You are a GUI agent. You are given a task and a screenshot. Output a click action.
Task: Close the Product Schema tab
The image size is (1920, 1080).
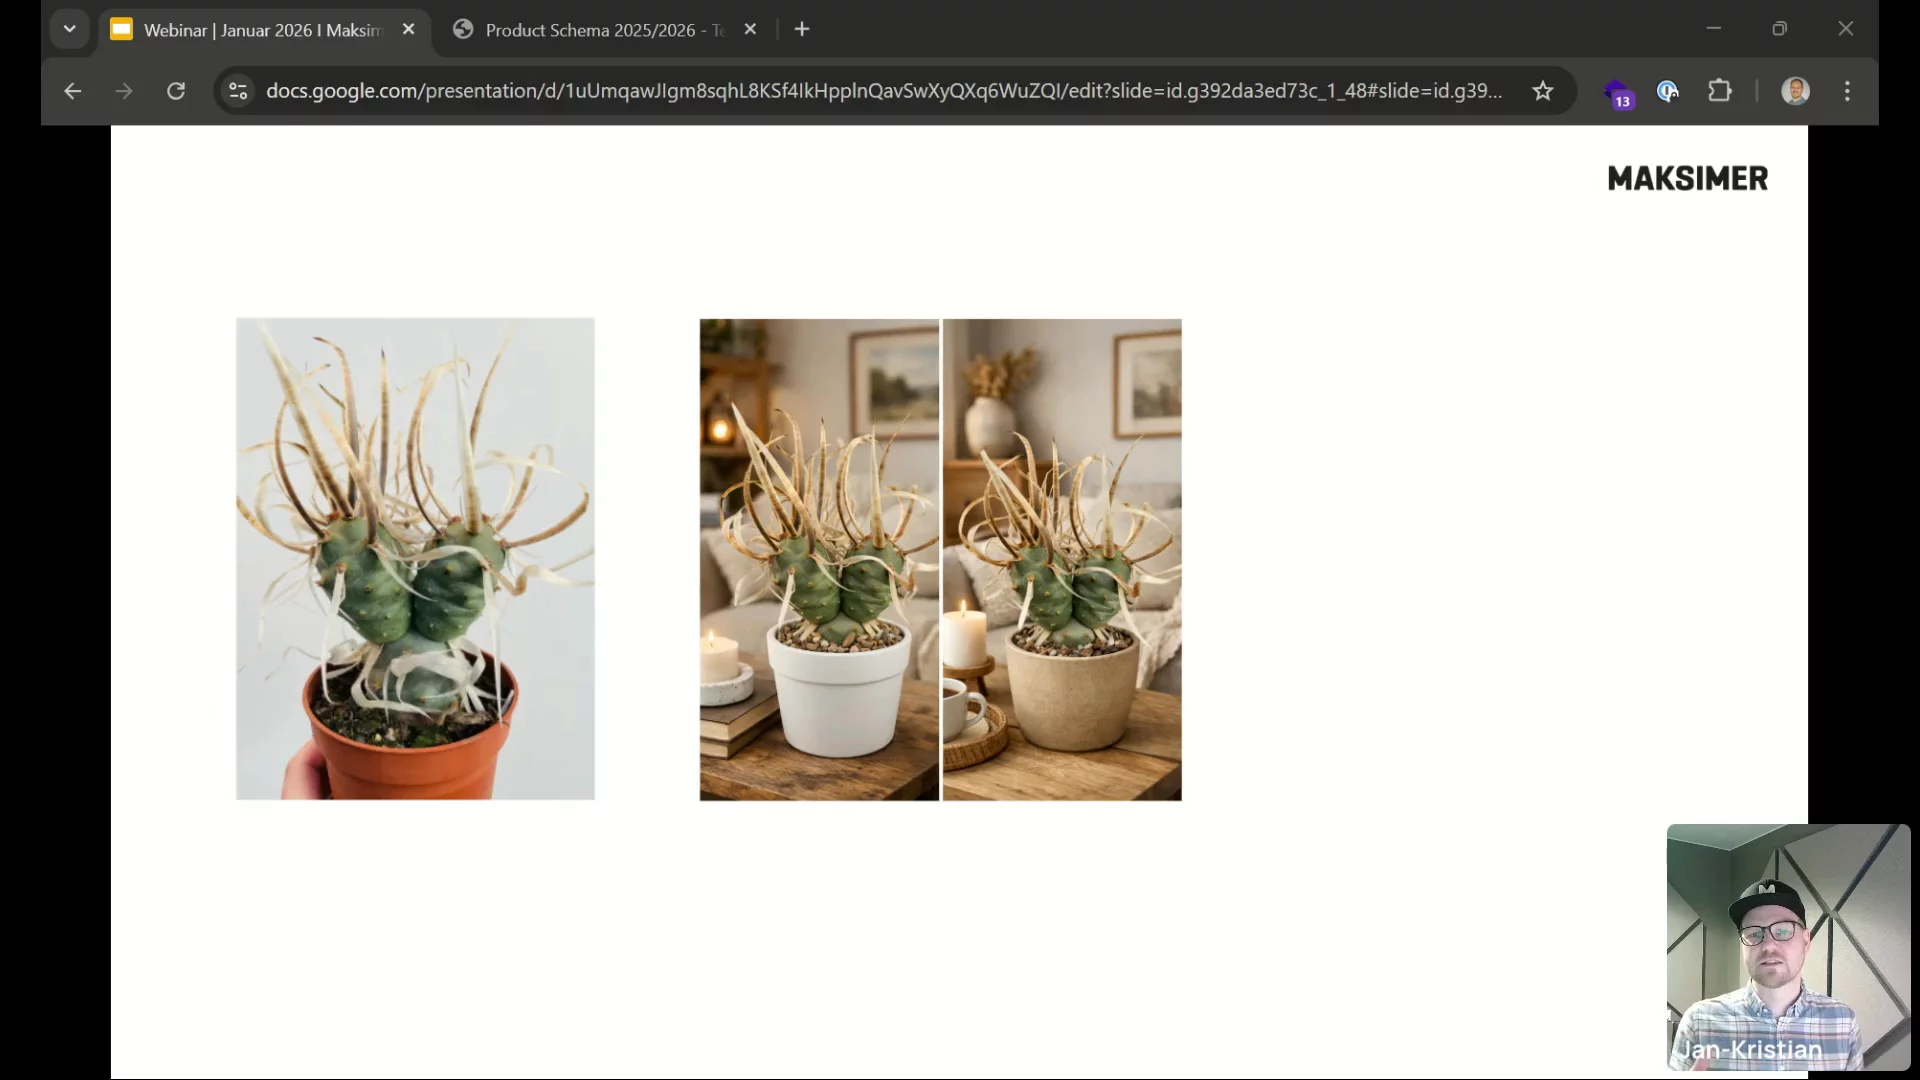750,29
